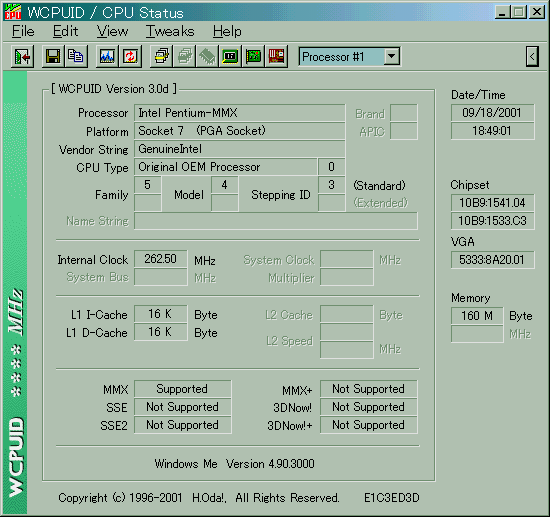Click chipset value 10B9:1541.04
Image resolution: width=550 pixels, height=517 pixels.
tap(492, 203)
